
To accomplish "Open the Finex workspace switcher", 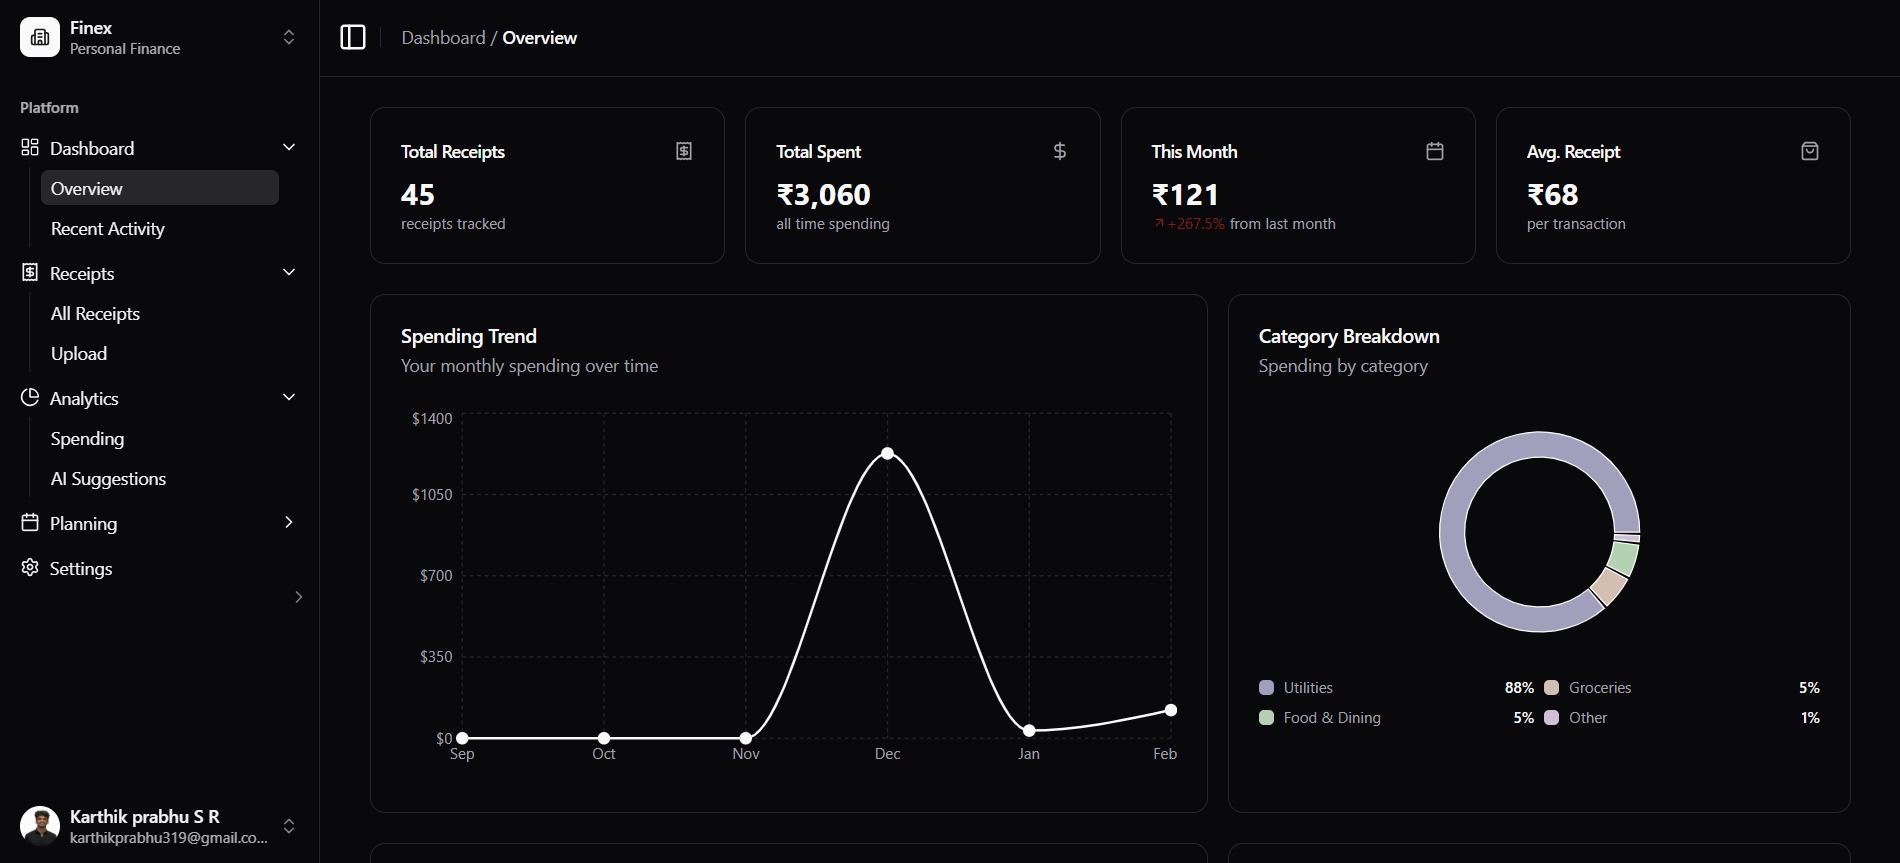I will tap(289, 38).
